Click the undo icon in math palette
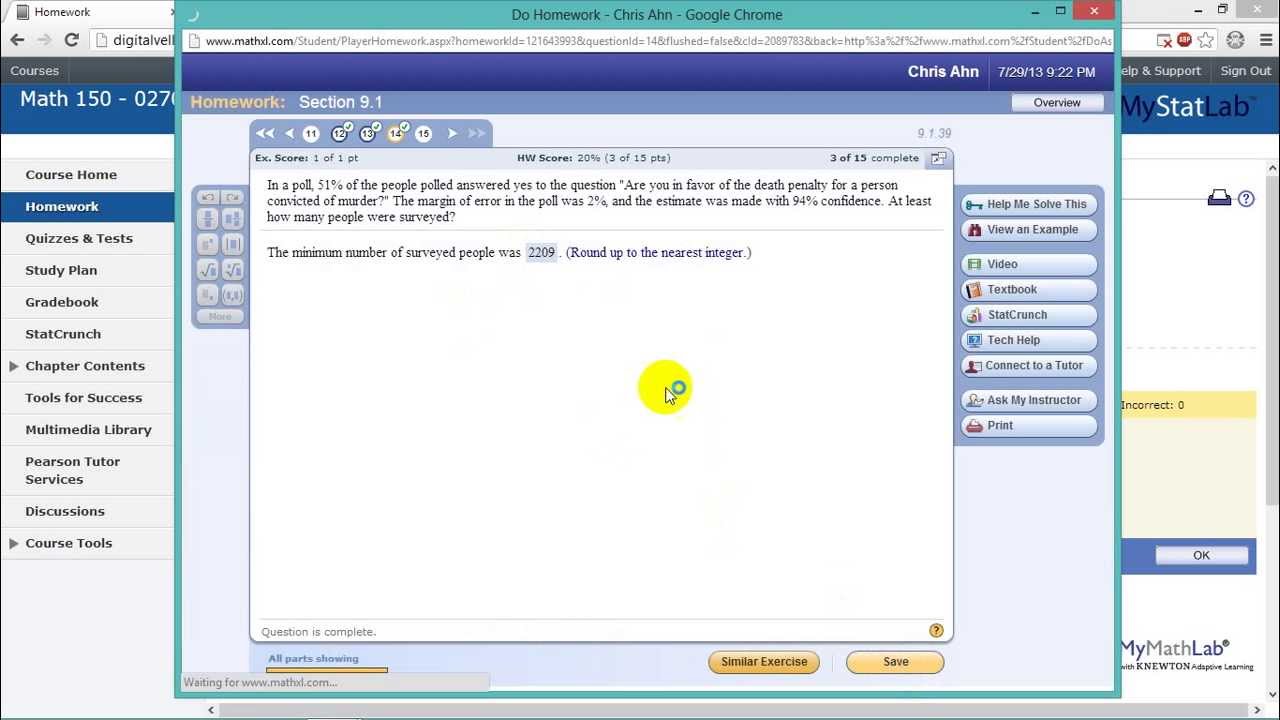 [x=207, y=197]
